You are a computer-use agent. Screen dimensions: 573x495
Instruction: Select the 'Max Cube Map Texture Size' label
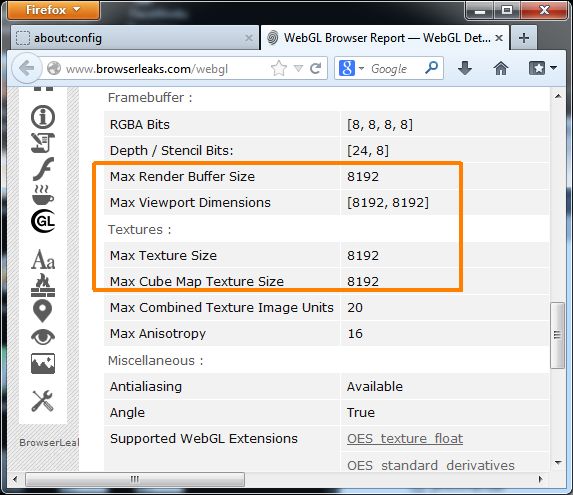(x=197, y=281)
